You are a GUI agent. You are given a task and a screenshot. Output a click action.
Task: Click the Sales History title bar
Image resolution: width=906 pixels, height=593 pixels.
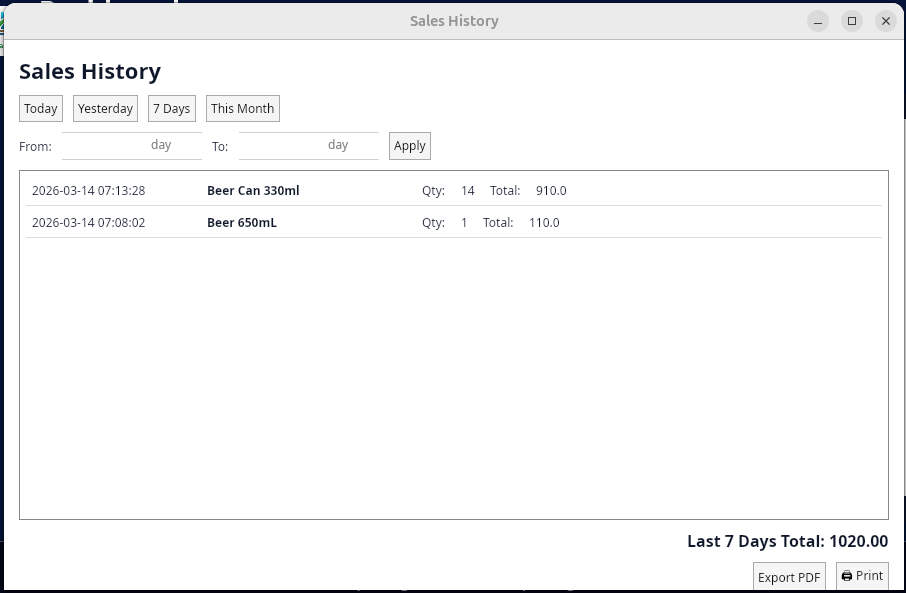(x=453, y=21)
